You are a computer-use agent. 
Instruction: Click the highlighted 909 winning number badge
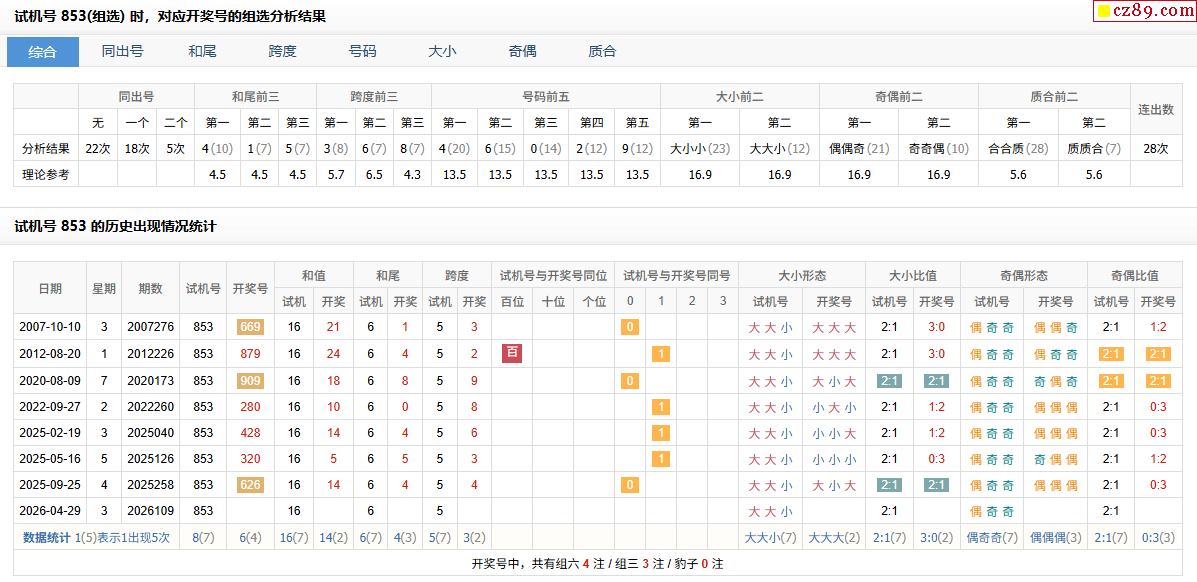249,381
